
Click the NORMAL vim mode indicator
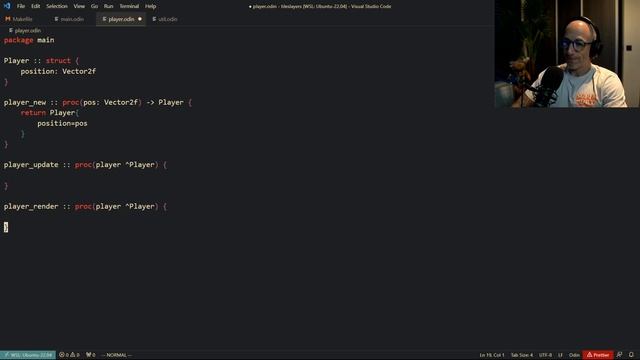point(116,355)
